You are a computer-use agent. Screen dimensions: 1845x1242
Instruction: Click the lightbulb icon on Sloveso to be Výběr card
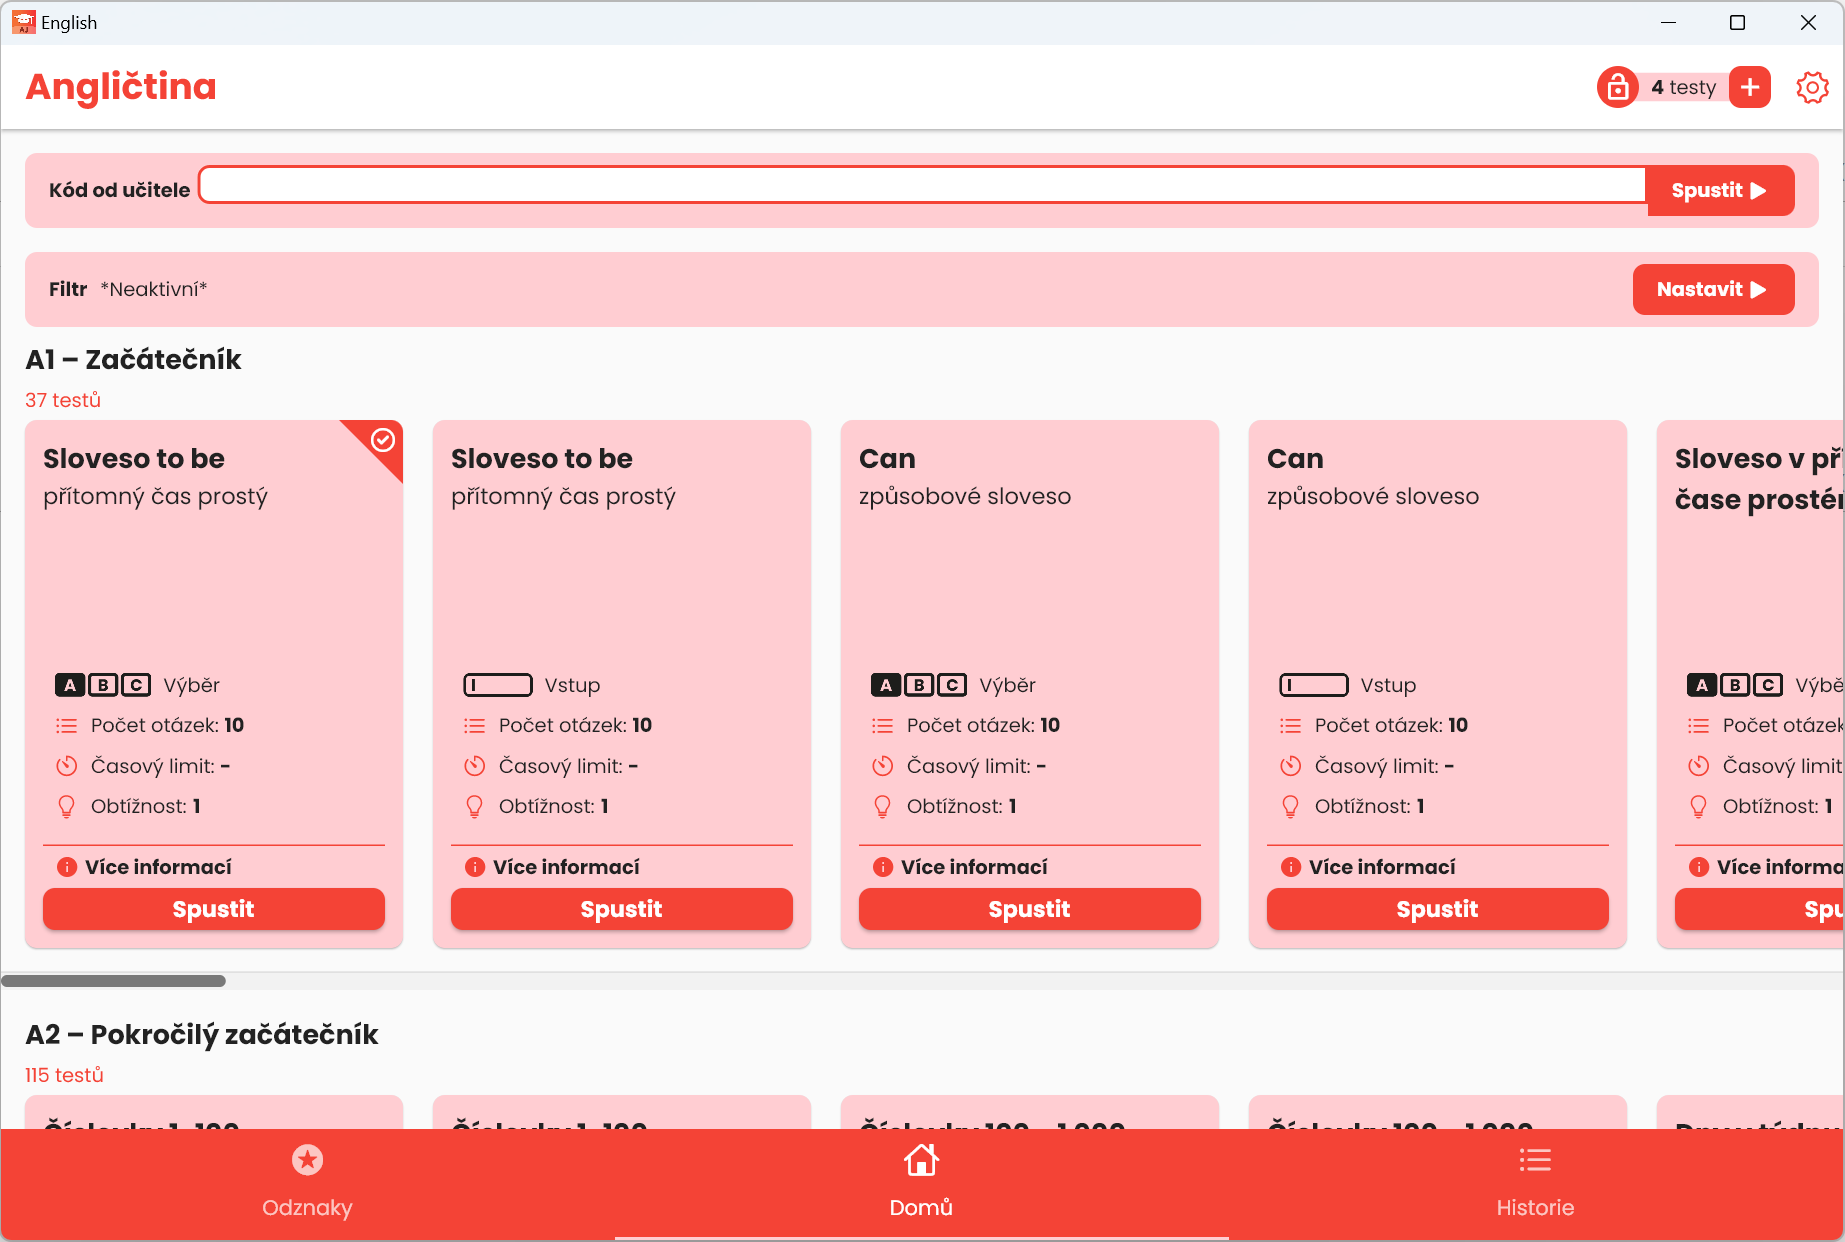[67, 807]
